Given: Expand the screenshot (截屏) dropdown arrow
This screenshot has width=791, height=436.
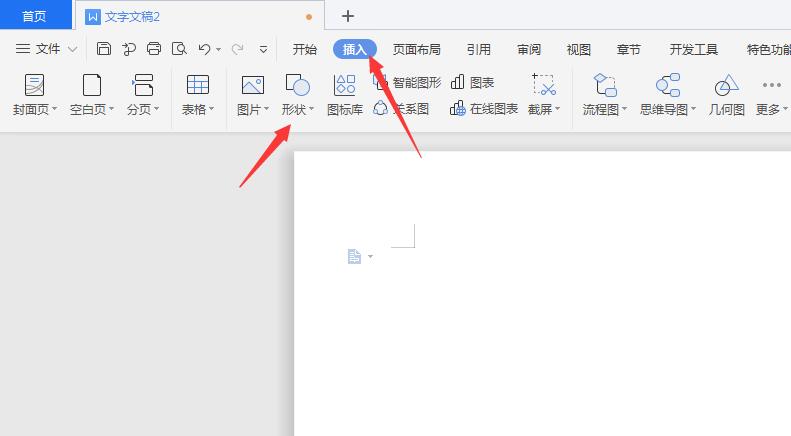Looking at the screenshot, I should click(x=557, y=109).
